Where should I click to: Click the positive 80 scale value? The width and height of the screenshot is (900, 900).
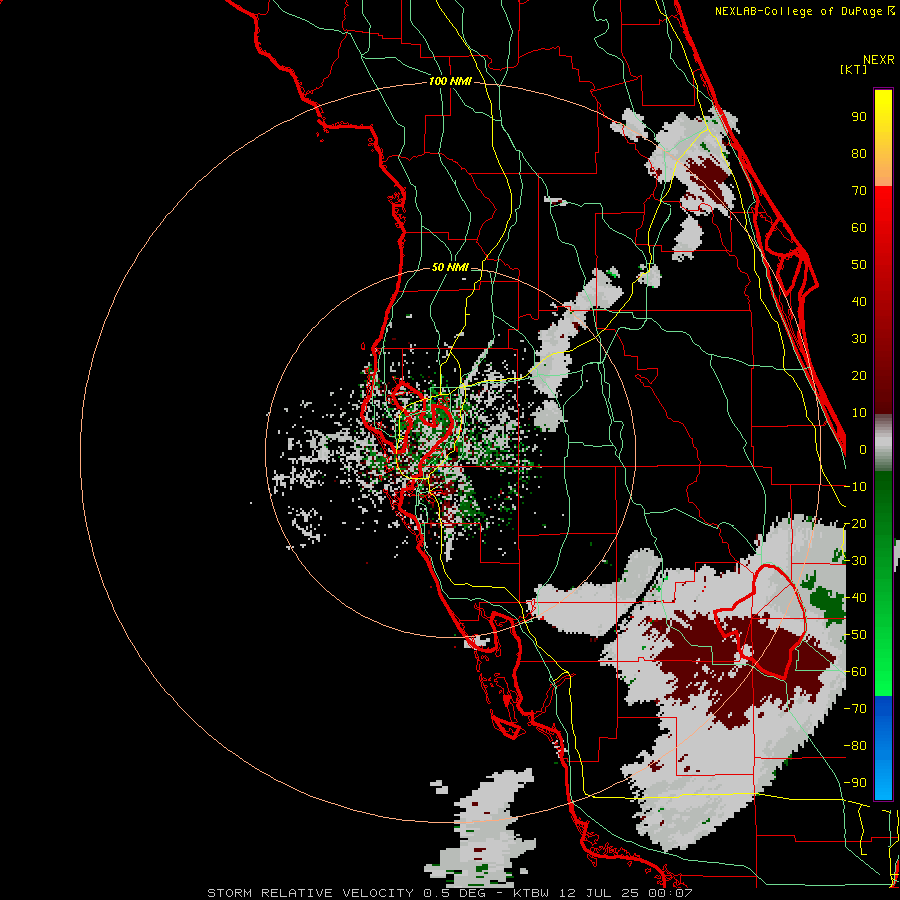coord(859,153)
